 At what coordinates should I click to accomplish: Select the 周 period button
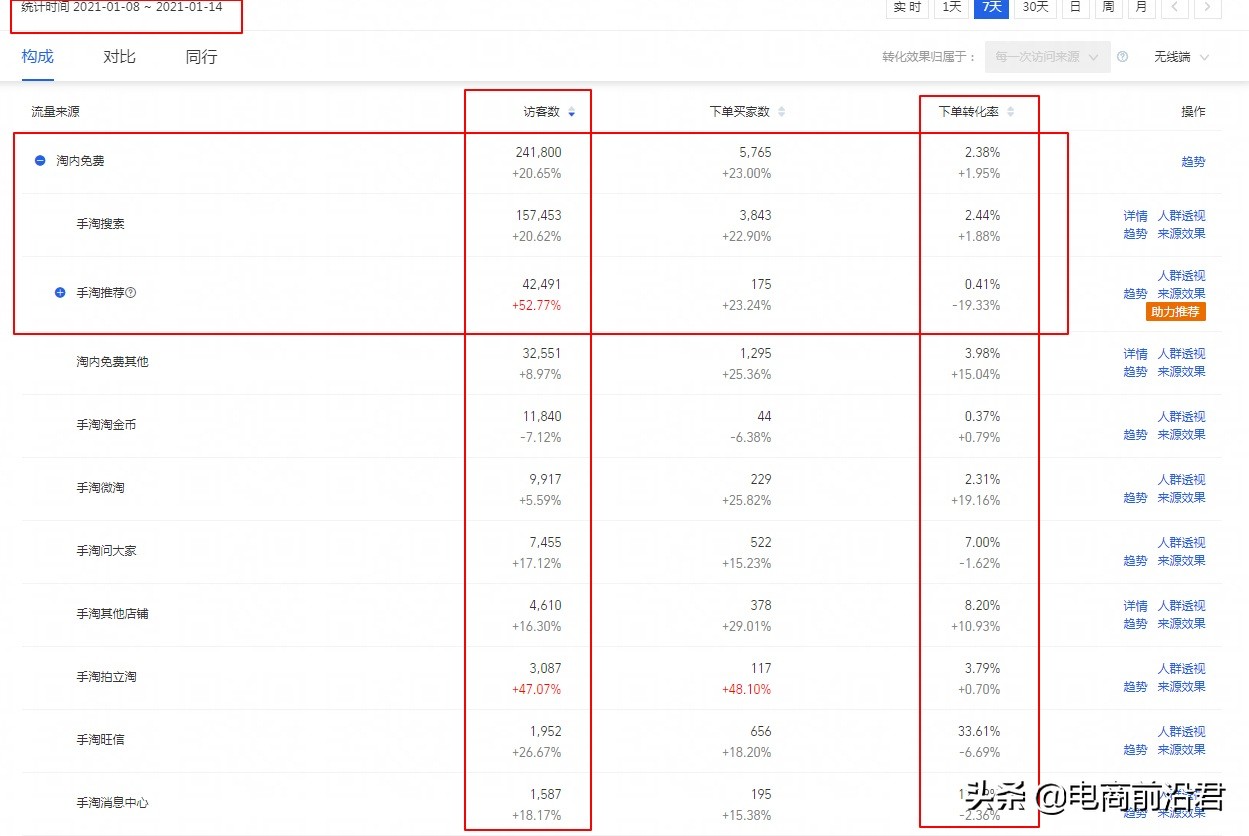pyautogui.click(x=1108, y=7)
